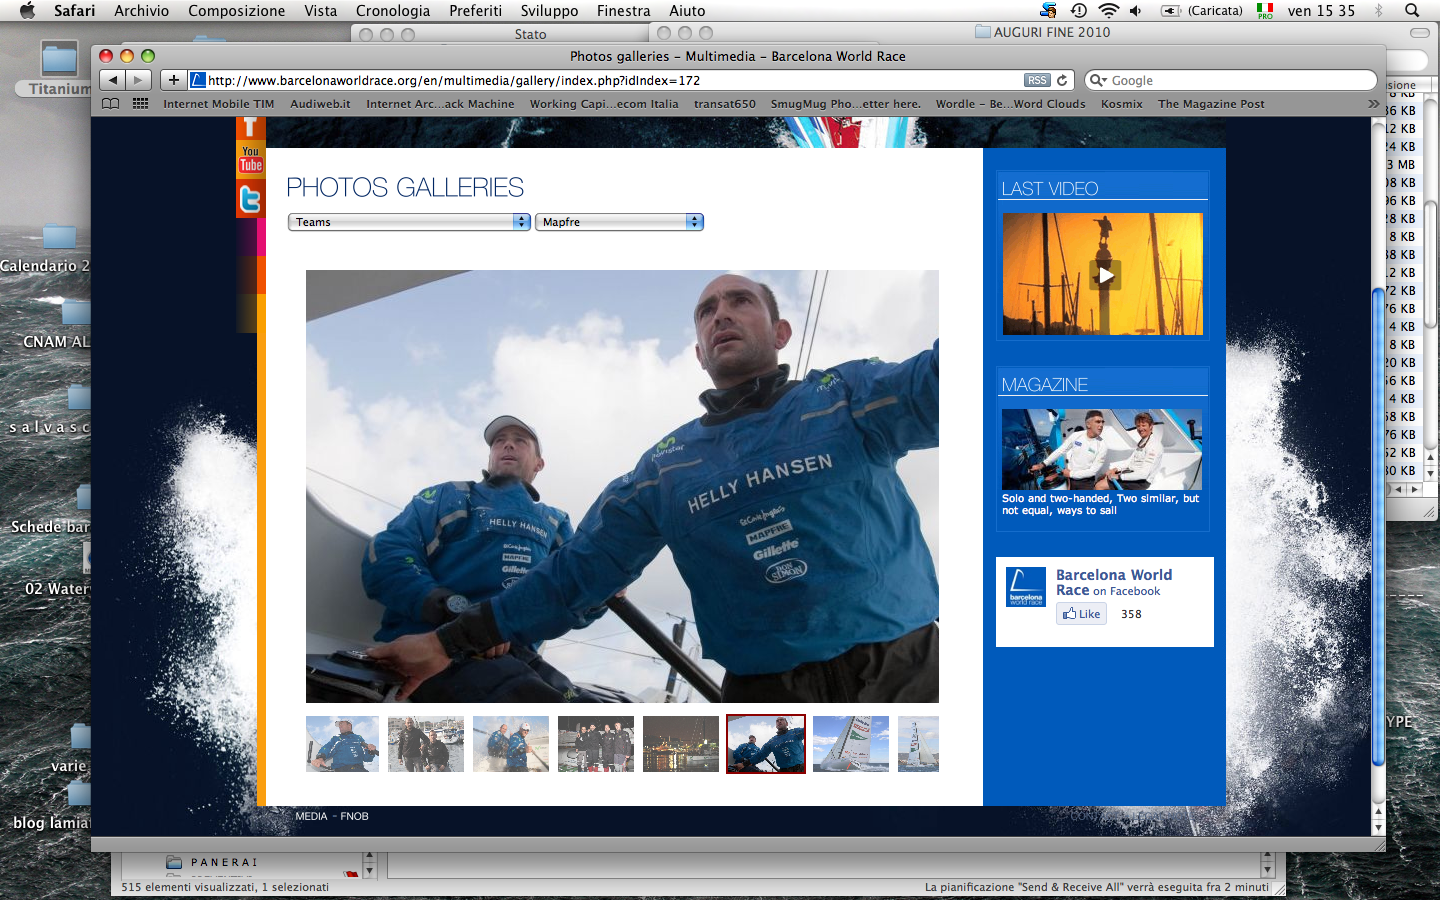Open the Finestra menu
The image size is (1440, 900).
(624, 11)
